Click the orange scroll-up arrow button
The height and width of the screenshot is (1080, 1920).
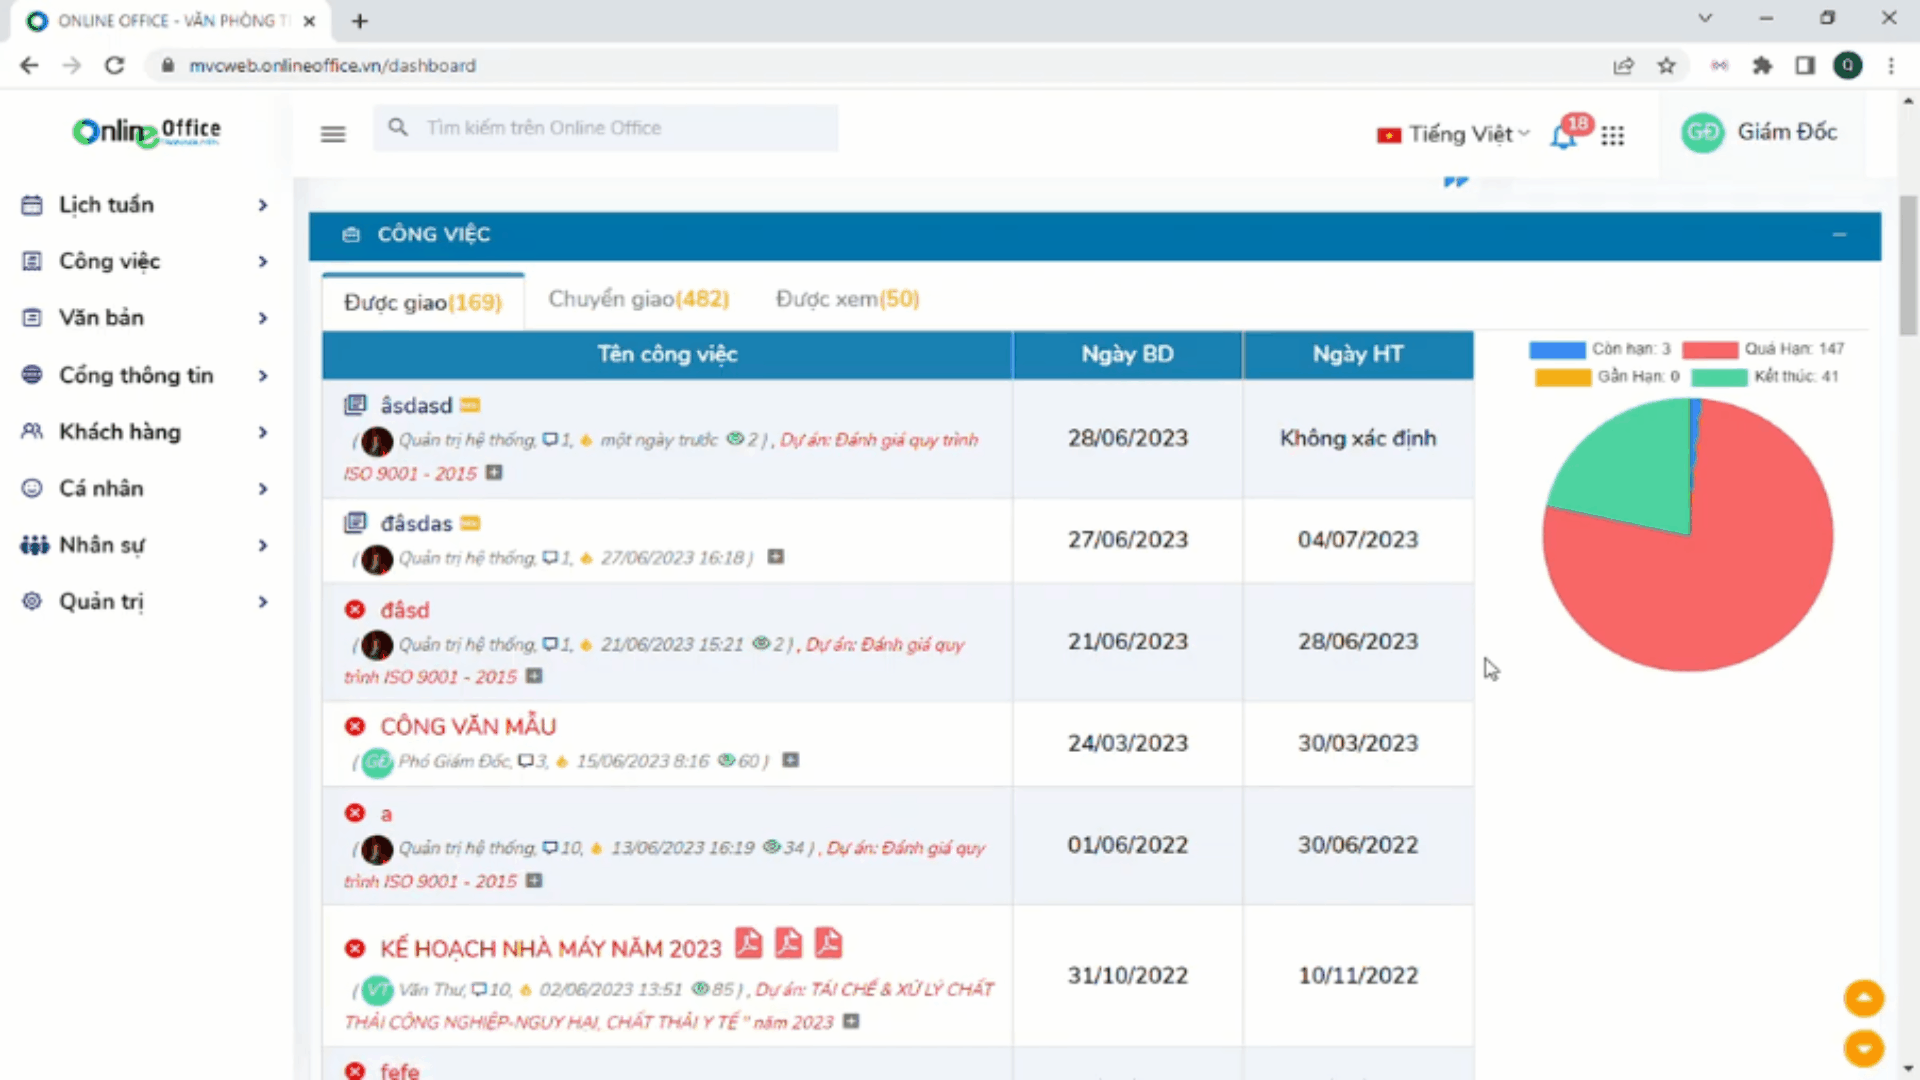point(1863,997)
